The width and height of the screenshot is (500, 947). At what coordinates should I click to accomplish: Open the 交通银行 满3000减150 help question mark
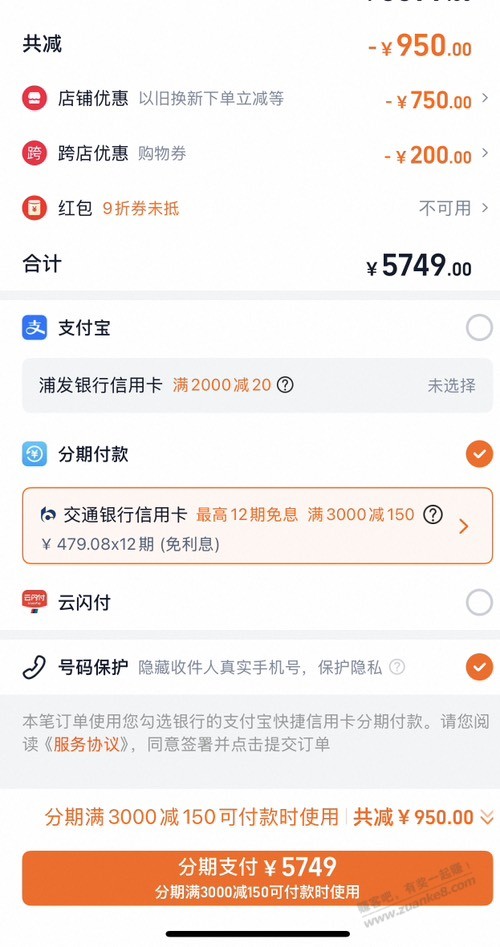[x=432, y=515]
